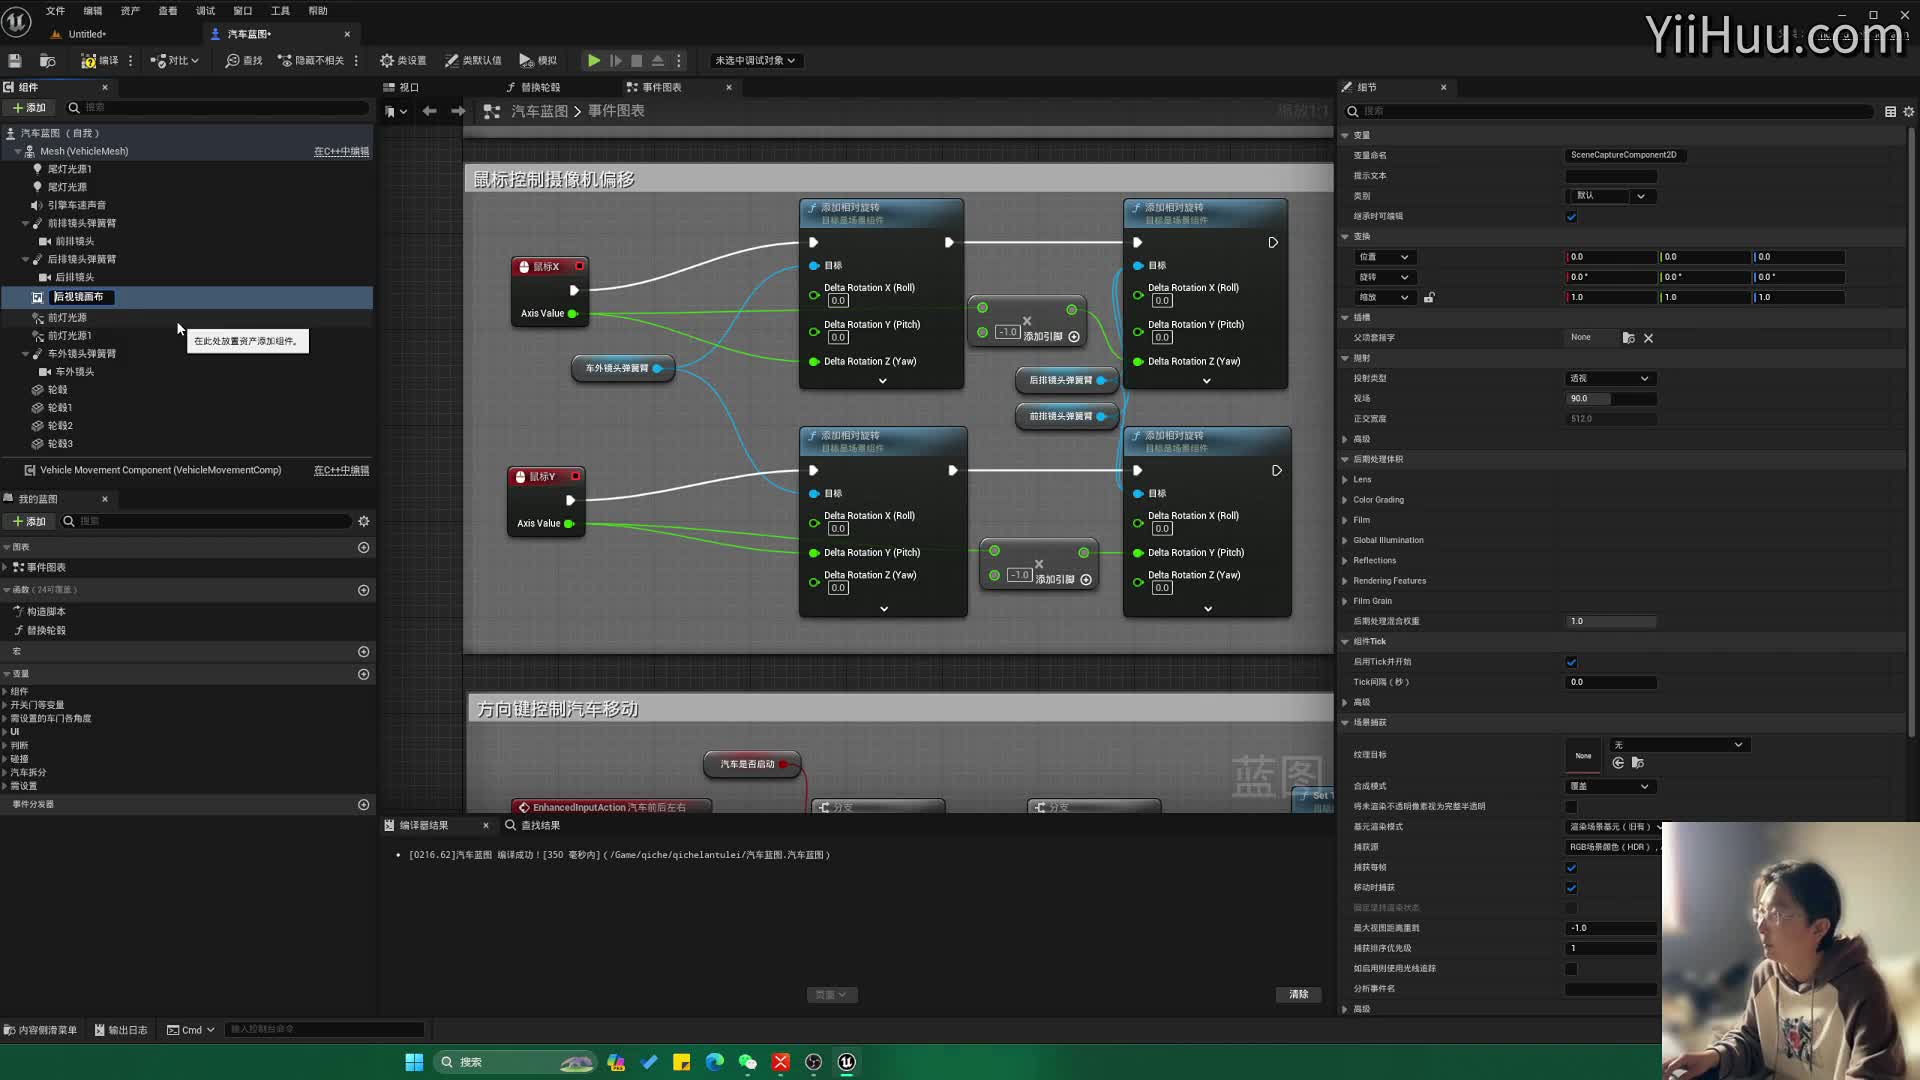Viewport: 1920px width, 1080px height.
Task: Switch to the Untitled tab
Action: pyautogui.click(x=87, y=34)
